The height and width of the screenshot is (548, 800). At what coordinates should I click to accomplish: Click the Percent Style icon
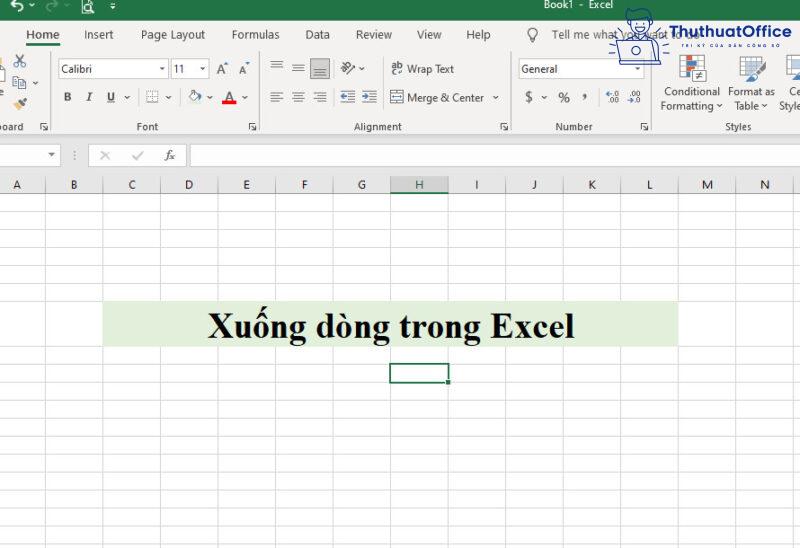click(564, 98)
